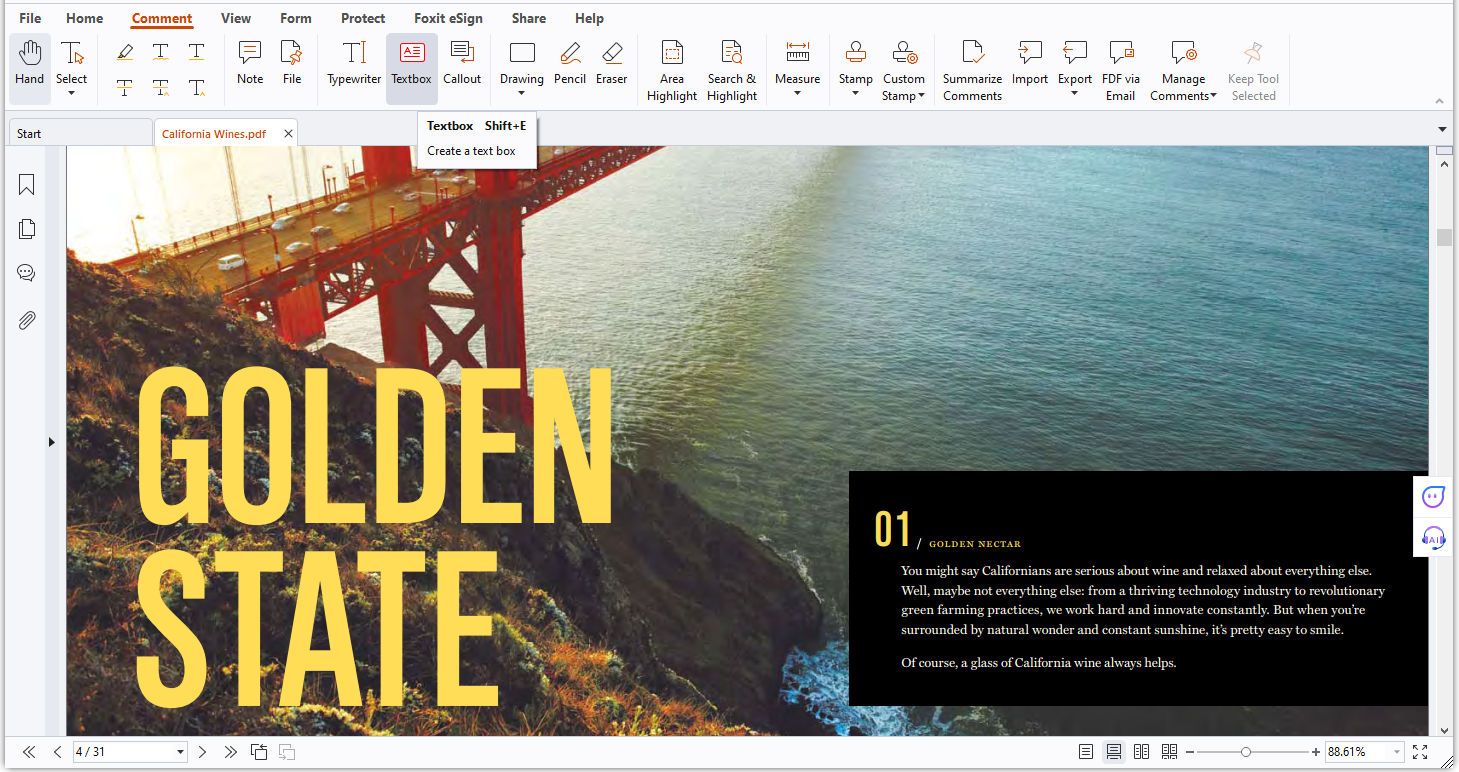Open the page number dropdown

click(180, 751)
